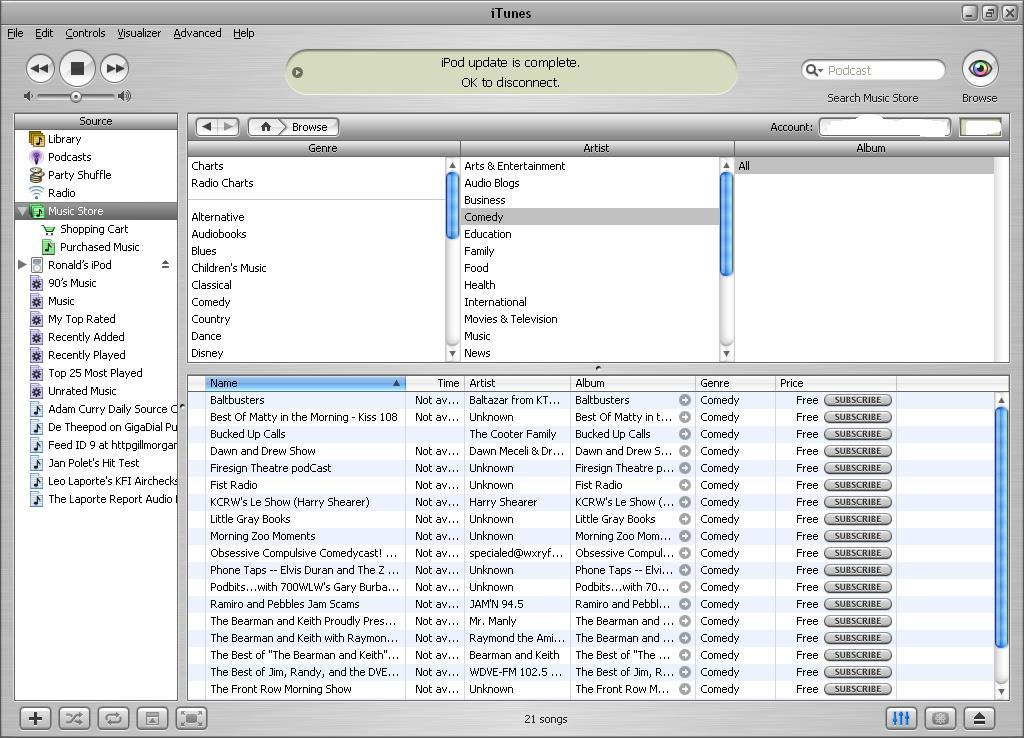Sort by the Time column header

click(x=435, y=383)
